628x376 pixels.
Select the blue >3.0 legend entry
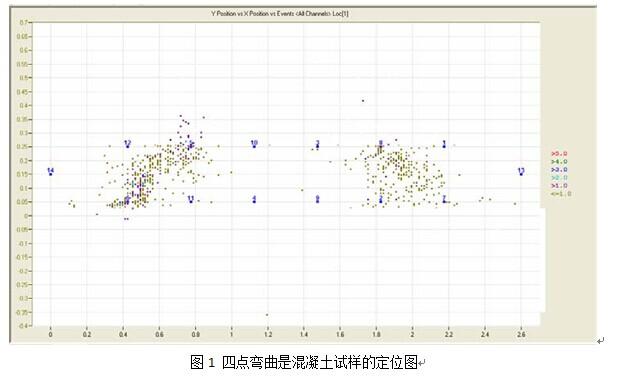pyautogui.click(x=559, y=170)
